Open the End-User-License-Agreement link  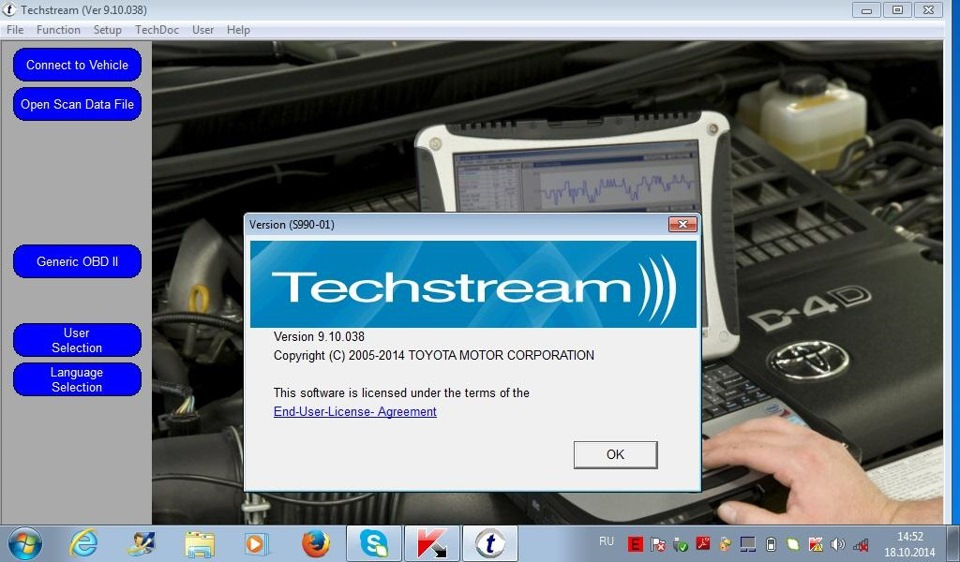point(355,411)
